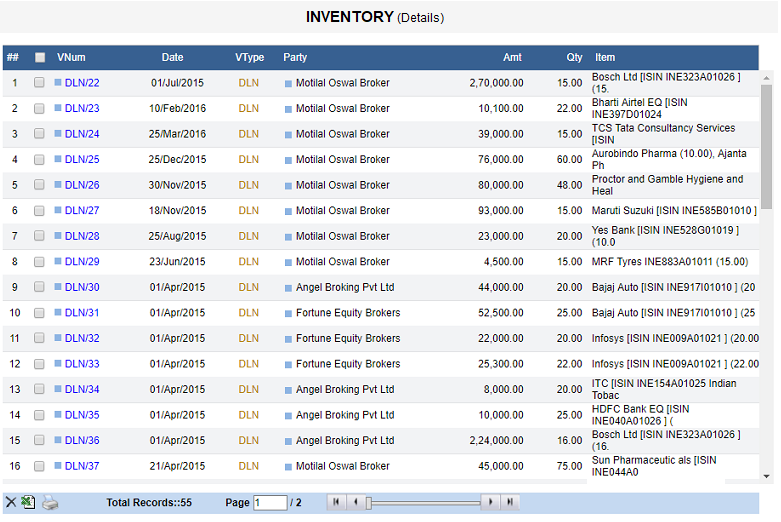Sort by Qty column header
Viewport: 781px width, 522px height.
click(x=574, y=57)
